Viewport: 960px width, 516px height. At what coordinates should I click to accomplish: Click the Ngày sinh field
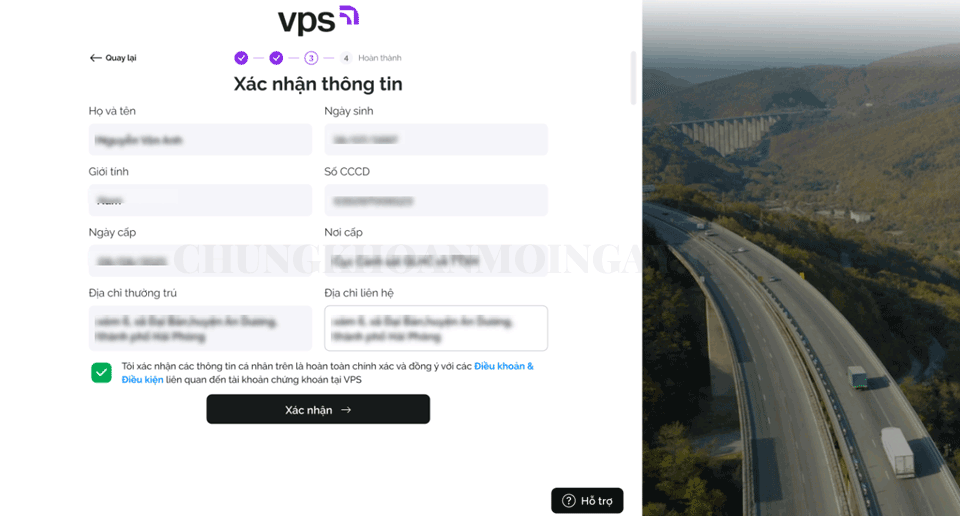point(436,140)
